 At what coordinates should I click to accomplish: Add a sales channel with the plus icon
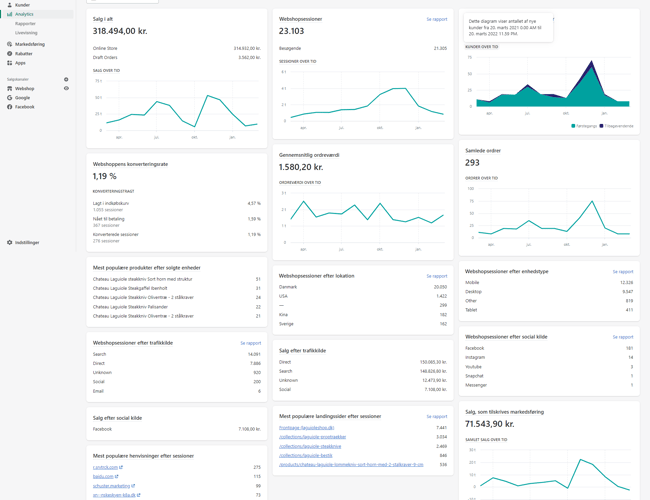66,79
